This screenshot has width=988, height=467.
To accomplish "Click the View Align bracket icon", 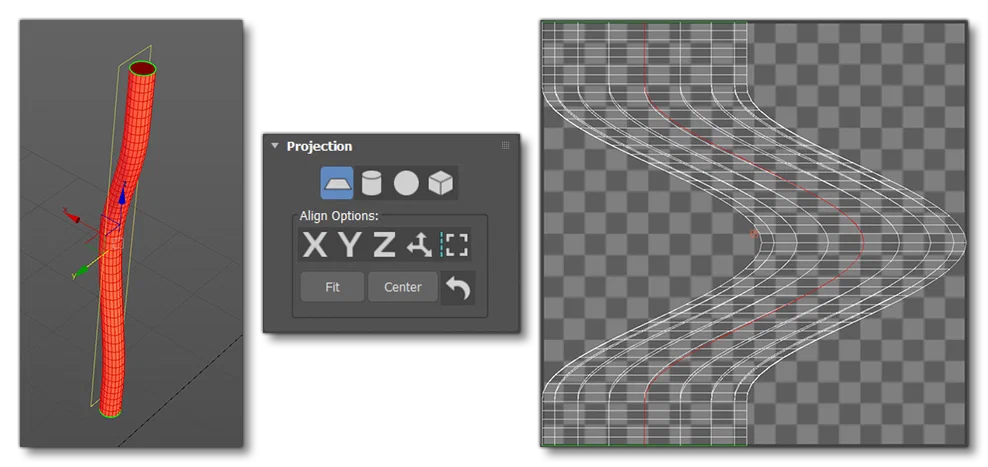I will click(x=455, y=245).
